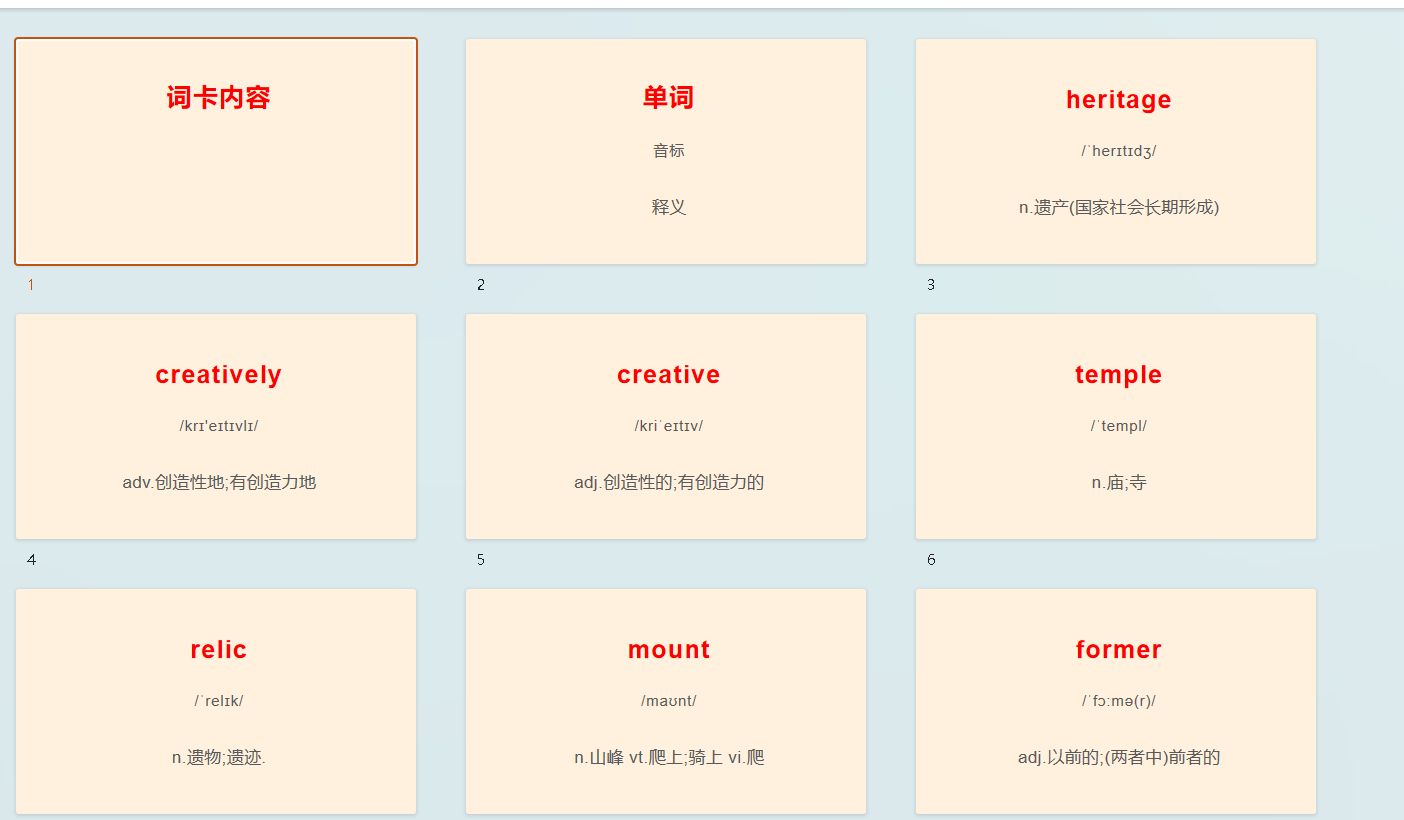Viewport: 1404px width, 820px height.
Task: Click definition adj.以前的;(两者中)前者的
Action: click(1119, 757)
